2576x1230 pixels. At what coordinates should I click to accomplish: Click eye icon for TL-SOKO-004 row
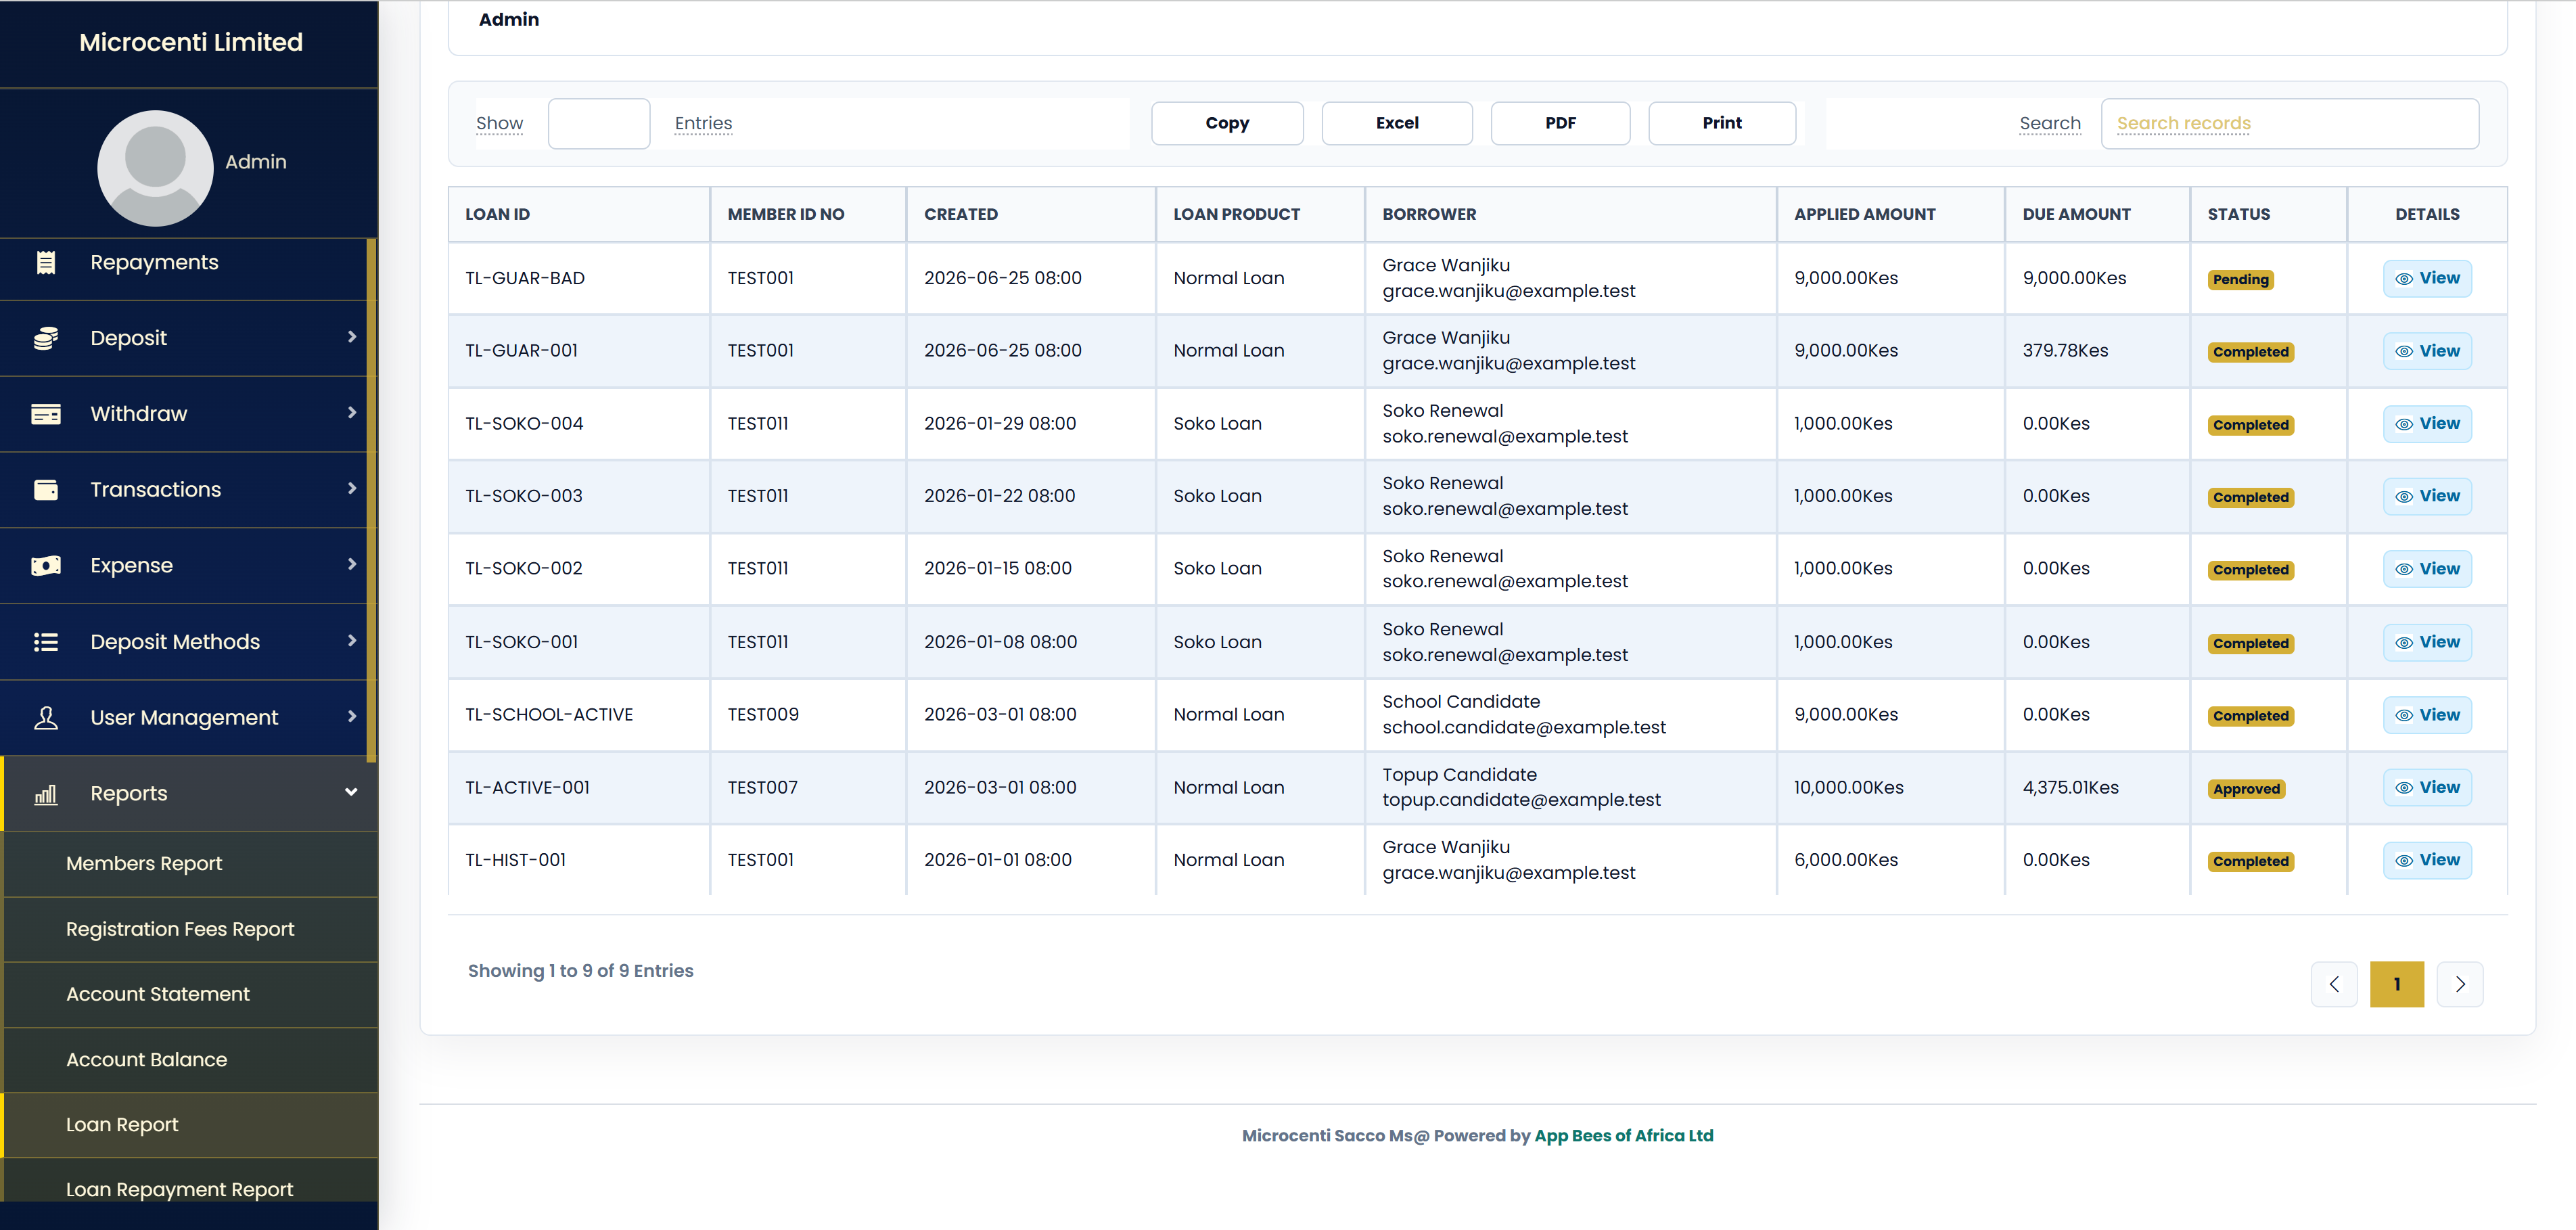pos(2404,424)
